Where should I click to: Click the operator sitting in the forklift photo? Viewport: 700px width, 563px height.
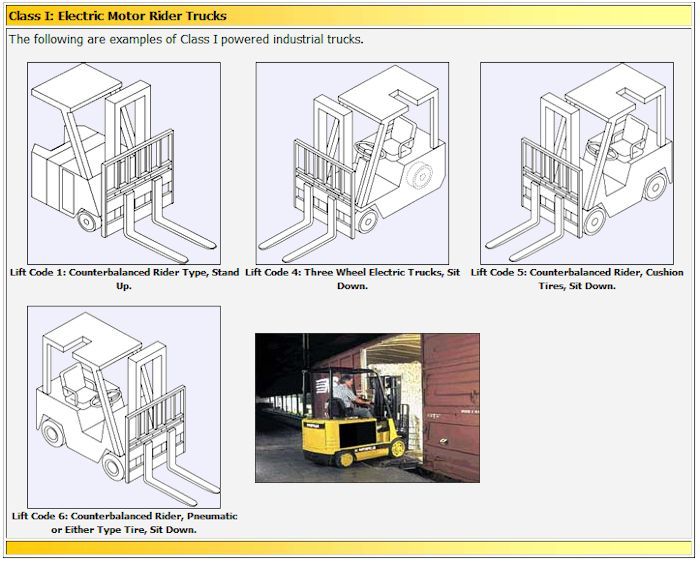(x=345, y=395)
